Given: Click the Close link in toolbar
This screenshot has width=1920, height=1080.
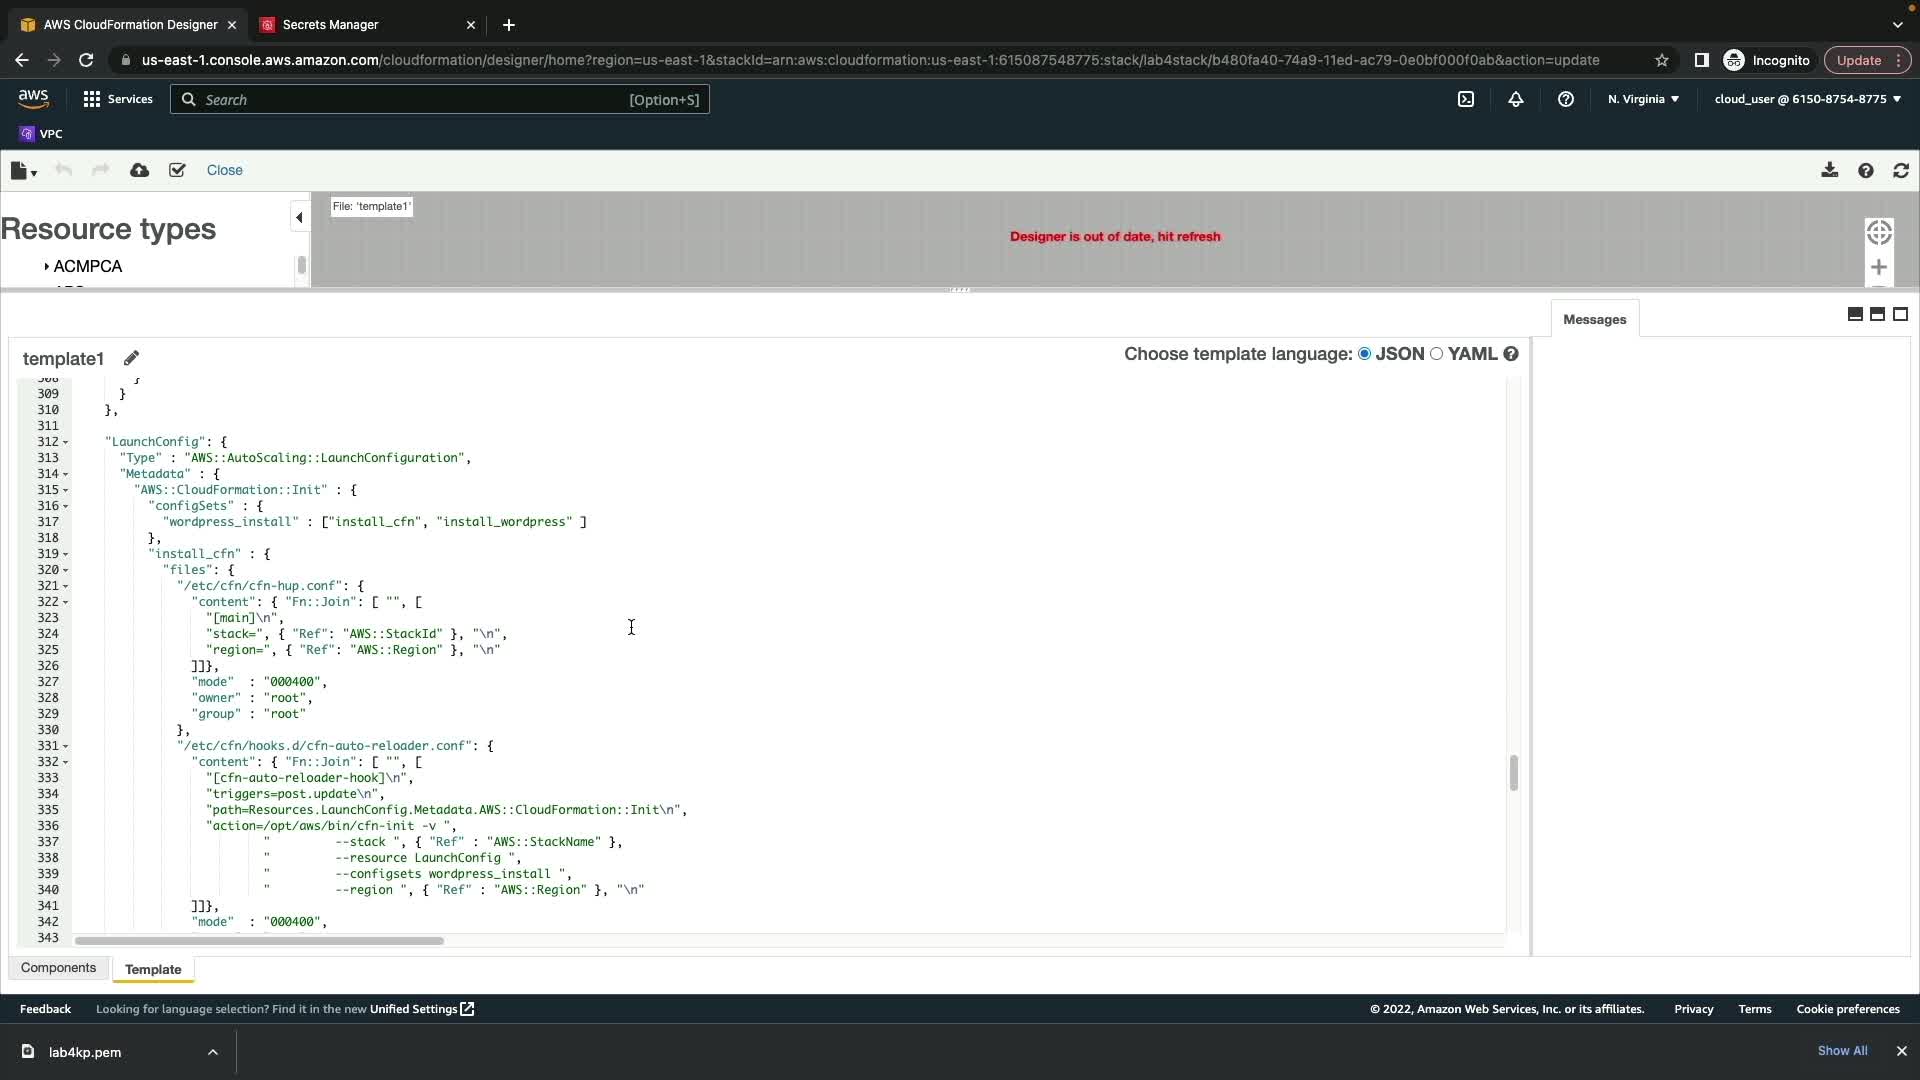Looking at the screenshot, I should [224, 170].
